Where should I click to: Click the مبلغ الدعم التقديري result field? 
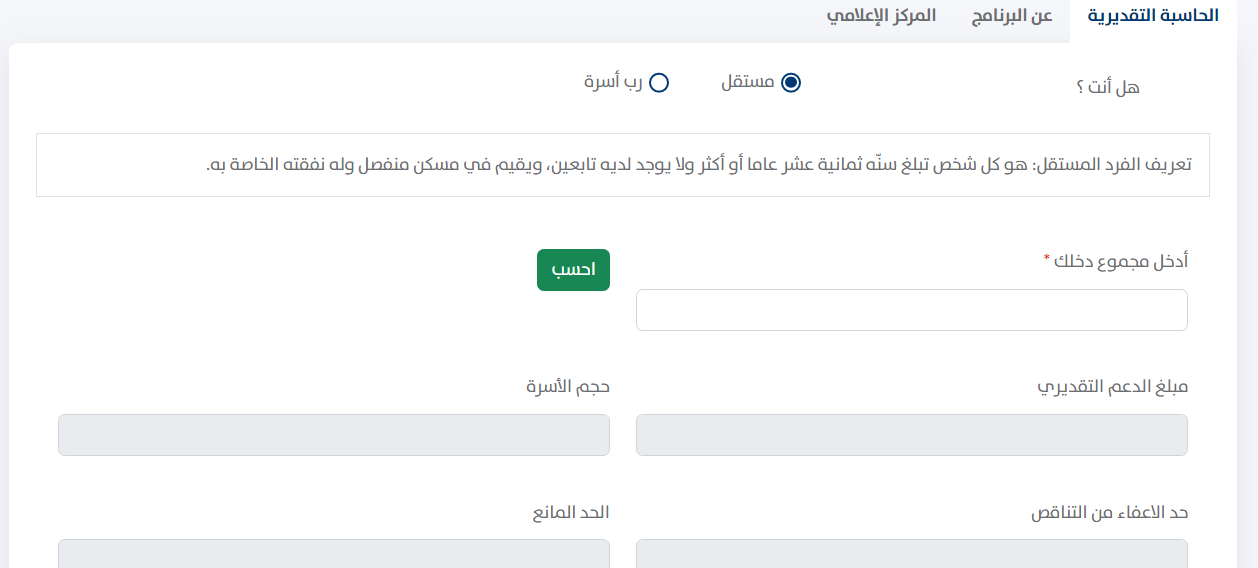point(912,435)
